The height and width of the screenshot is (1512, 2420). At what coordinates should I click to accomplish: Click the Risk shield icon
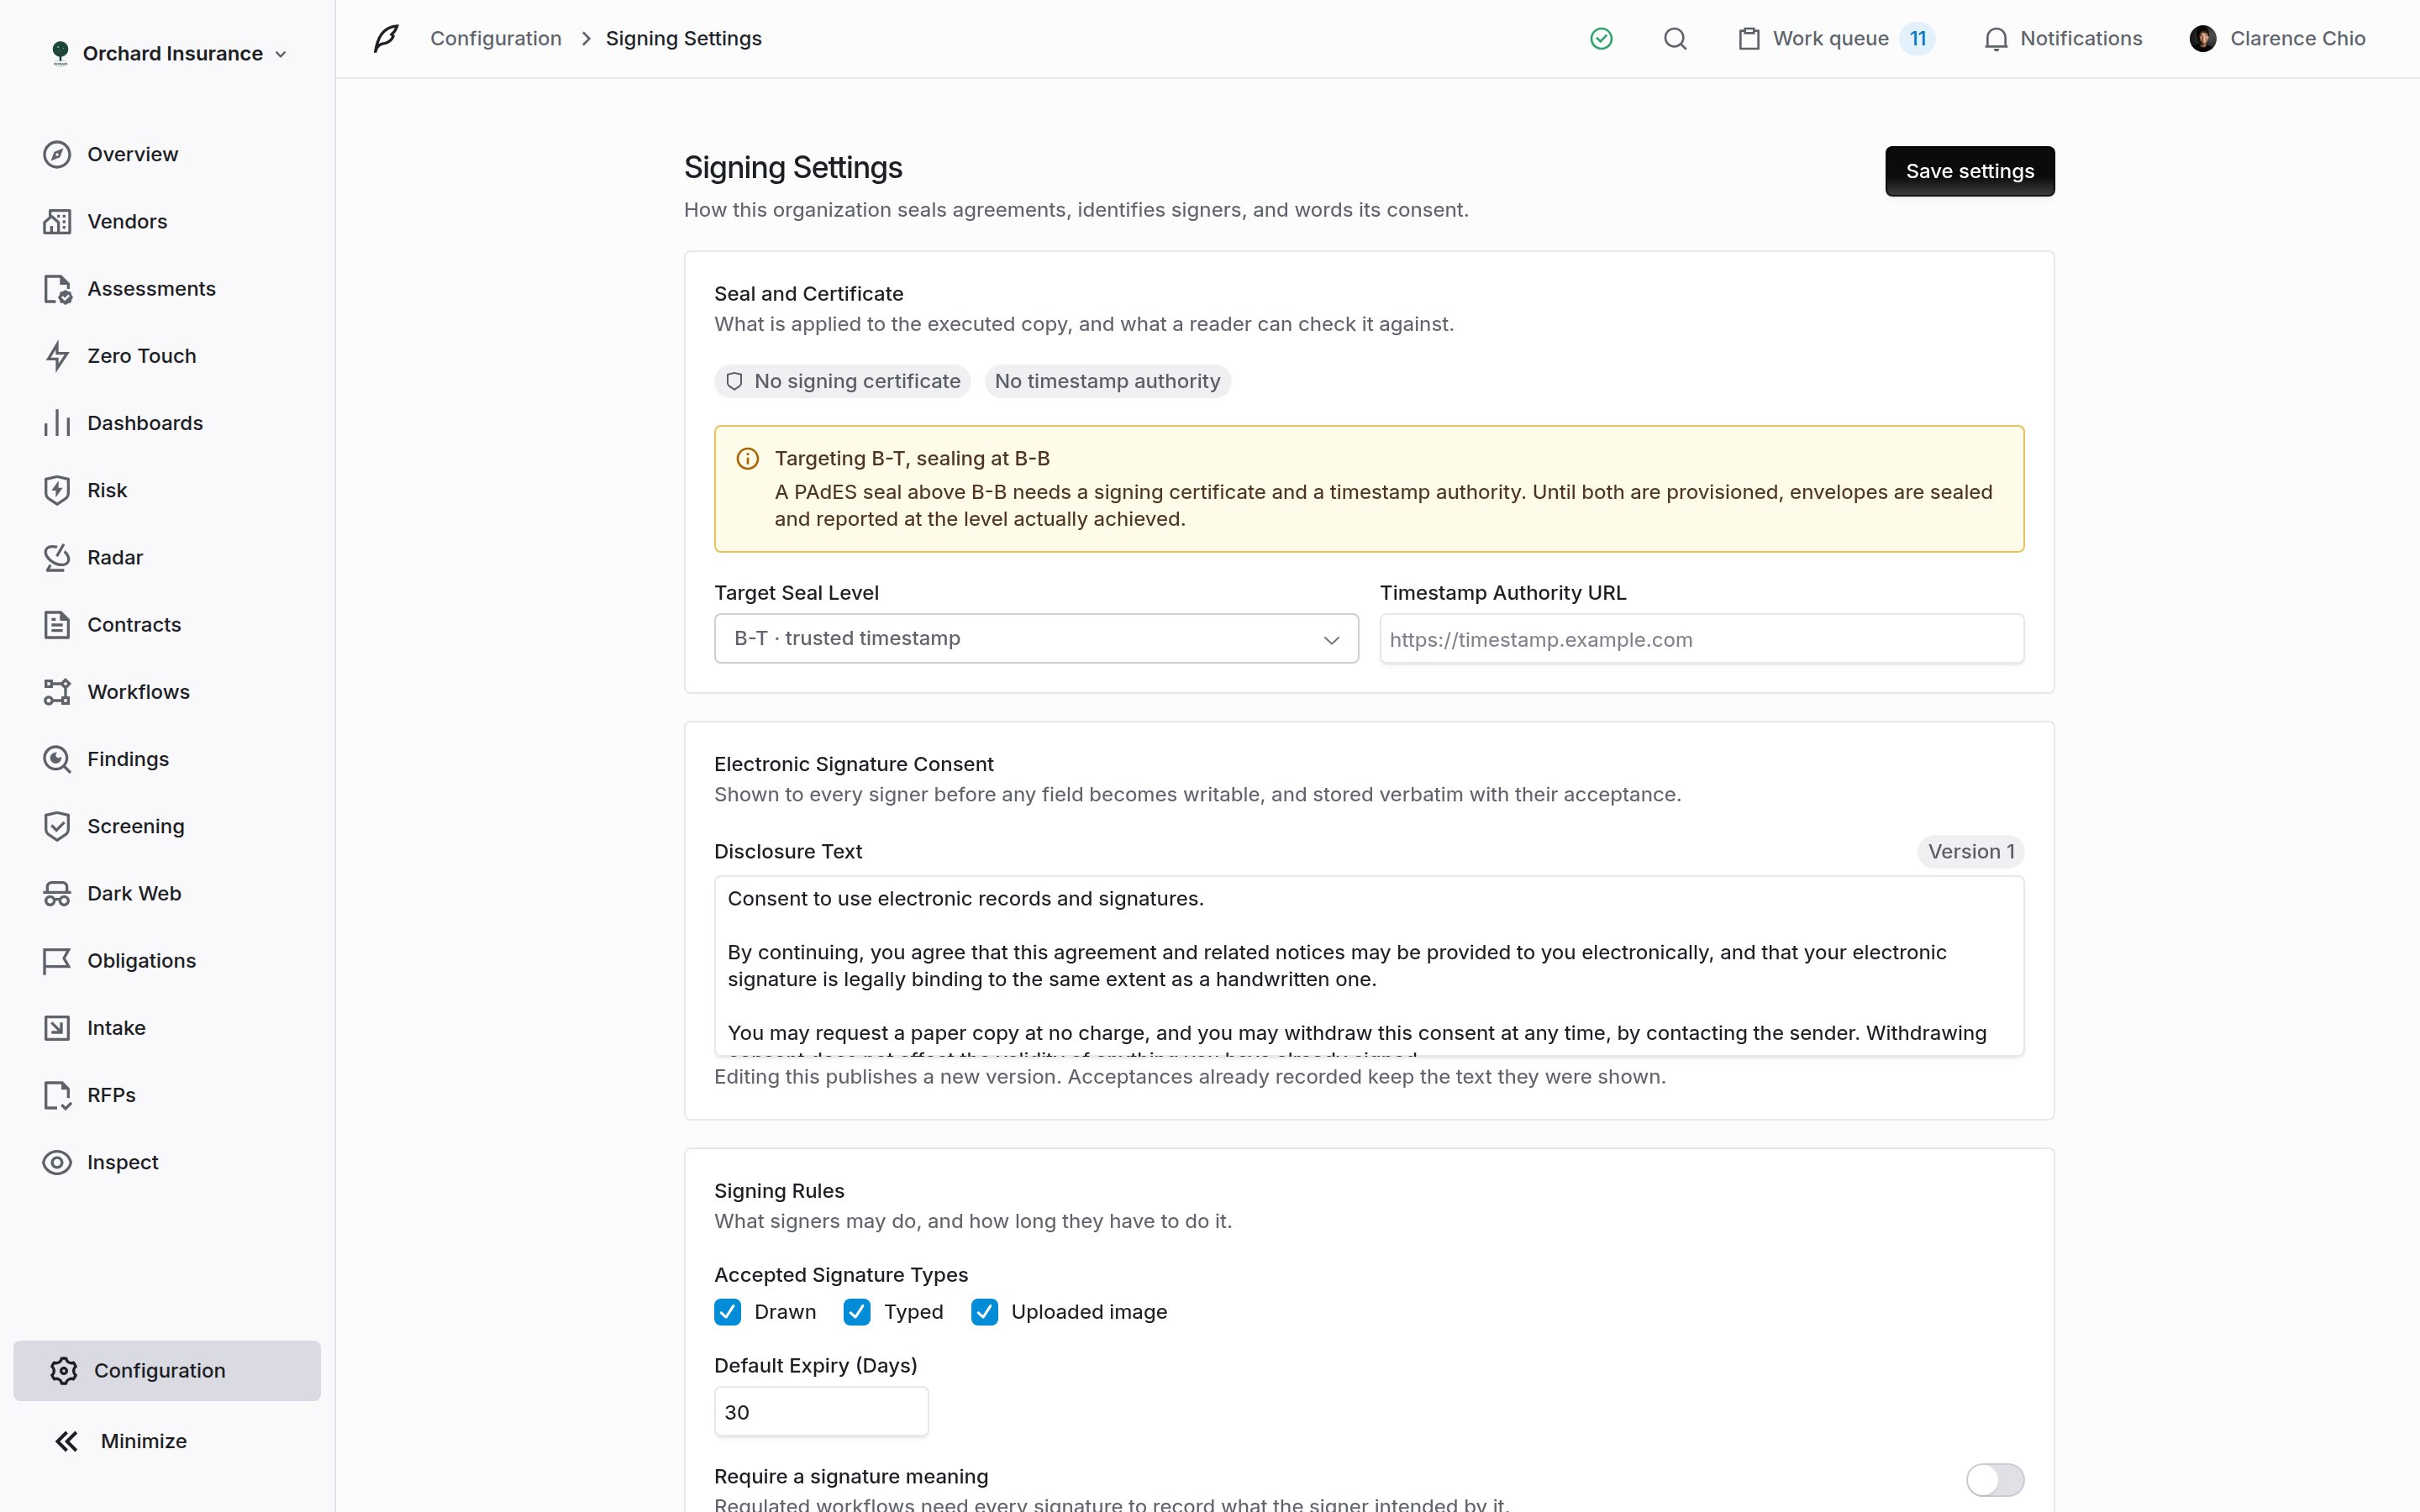click(57, 490)
